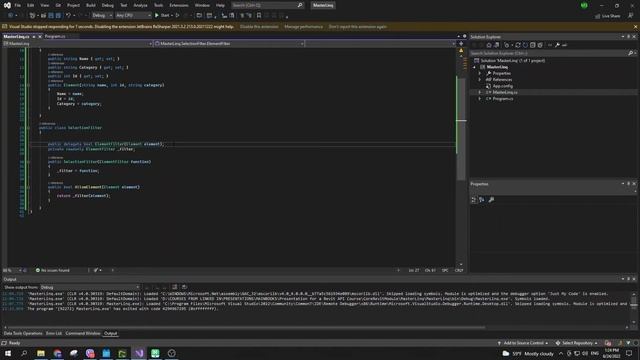Image resolution: width=640 pixels, height=360 pixels.
Task: Click the Start Without Debugging outline arrow
Action: pos(178,16)
